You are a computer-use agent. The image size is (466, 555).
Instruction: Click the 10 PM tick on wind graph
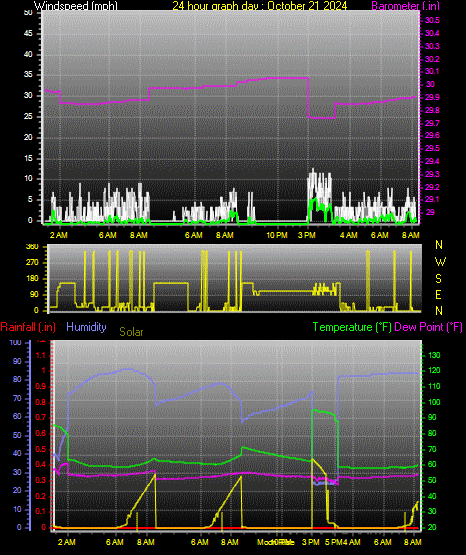click(277, 235)
